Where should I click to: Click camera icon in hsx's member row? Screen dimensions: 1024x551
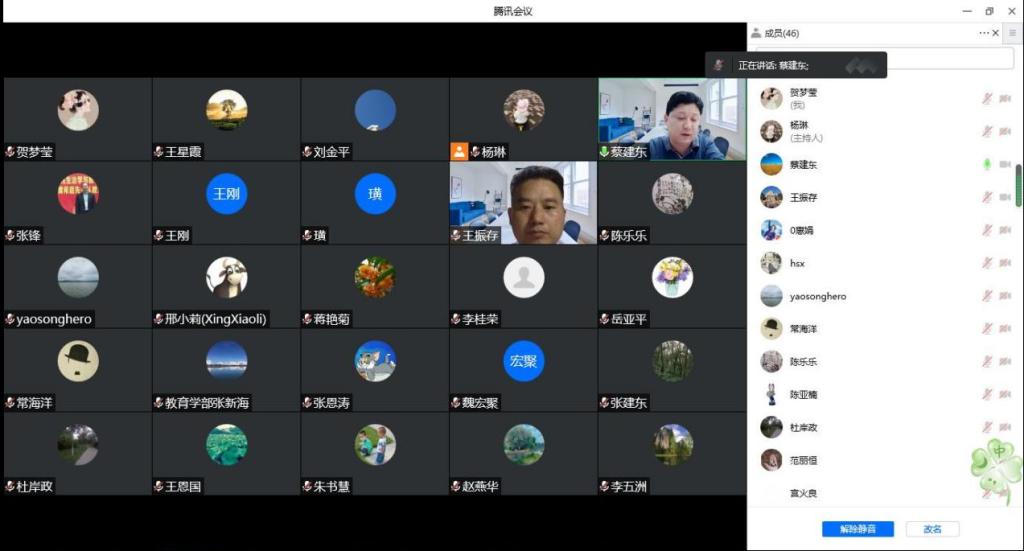tap(1005, 263)
